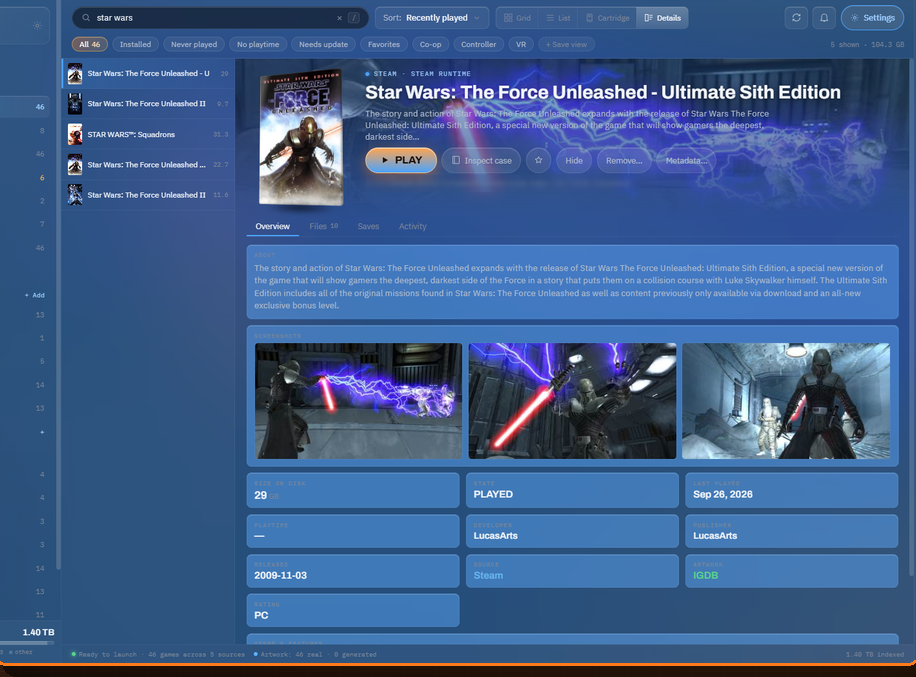The width and height of the screenshot is (916, 677).
Task: Filter by Installed games
Action: point(136,44)
